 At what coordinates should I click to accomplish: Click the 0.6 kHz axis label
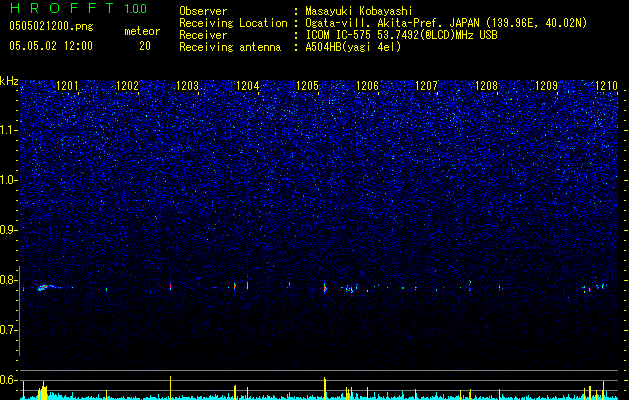pyautogui.click(x=9, y=380)
